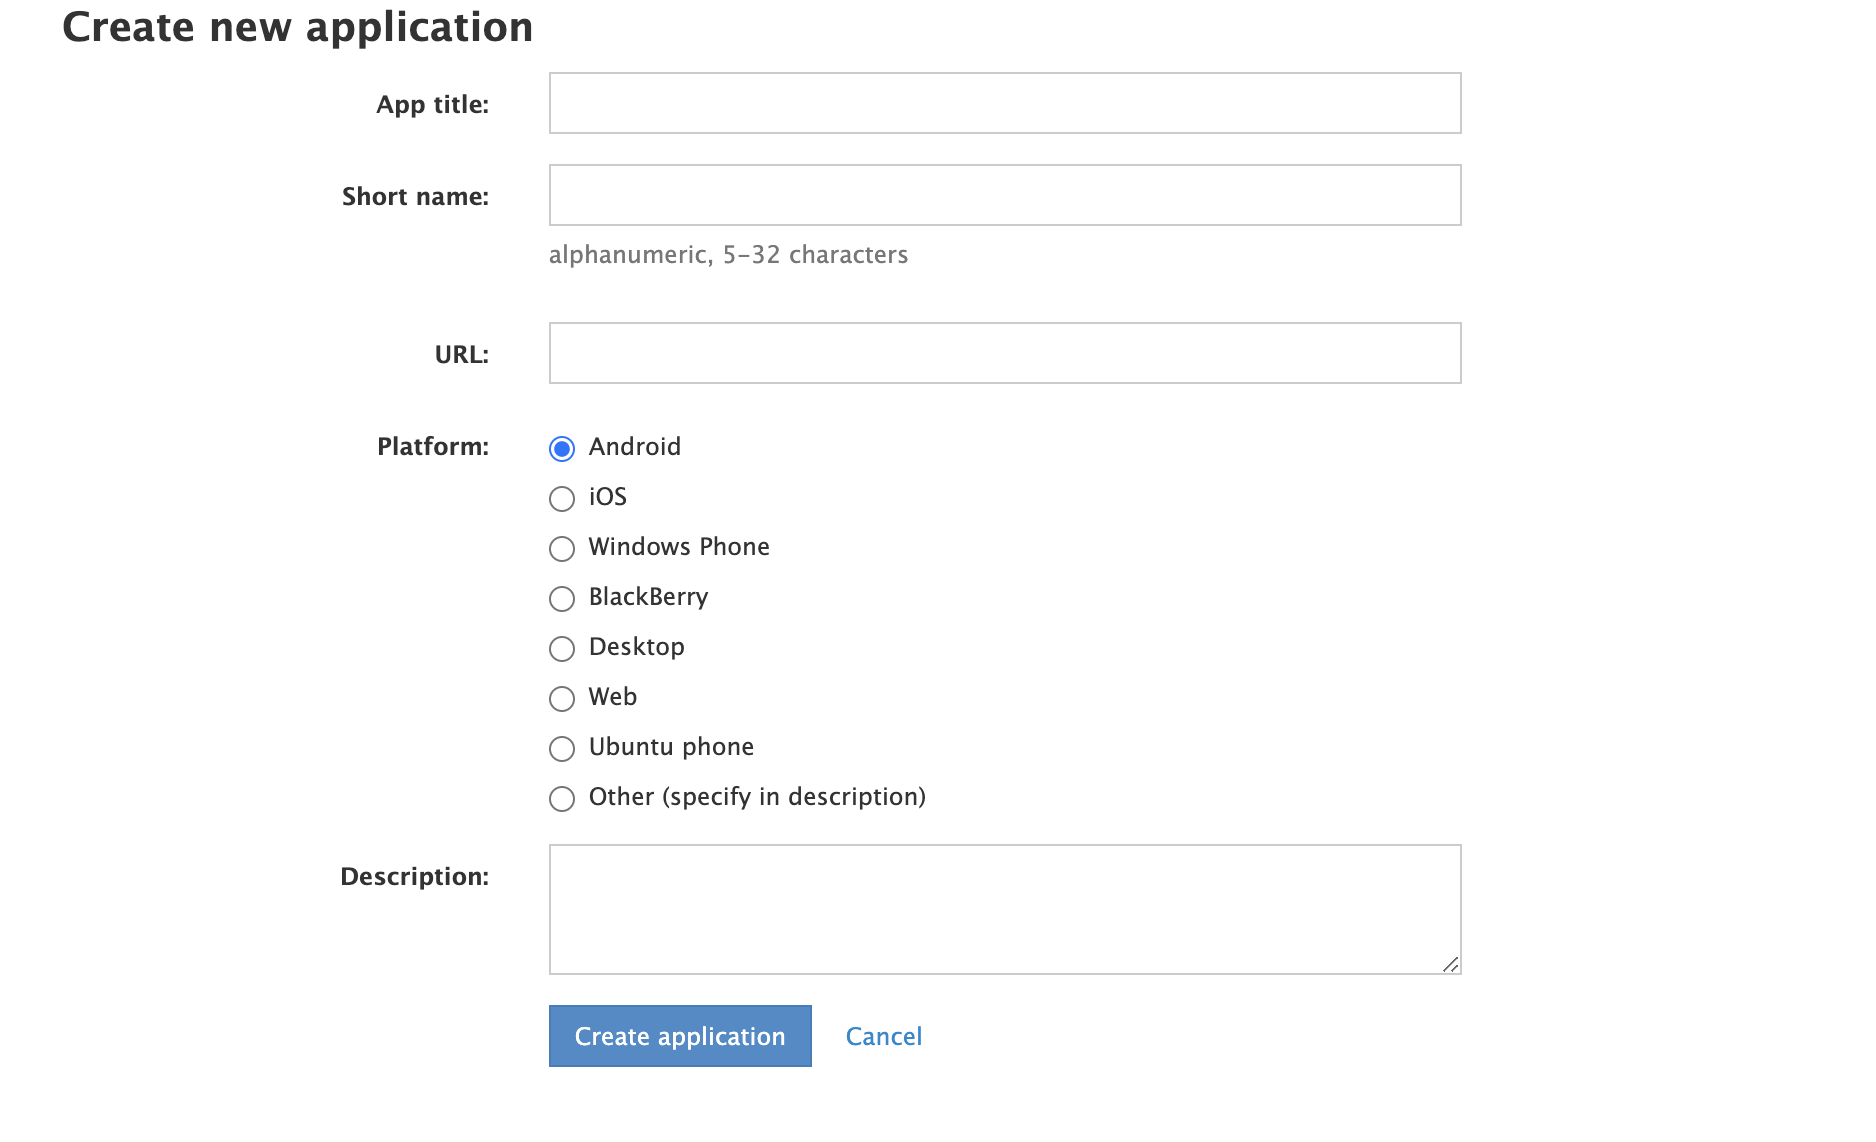Click the Cancel link
The image size is (1876, 1142).
pos(883,1036)
